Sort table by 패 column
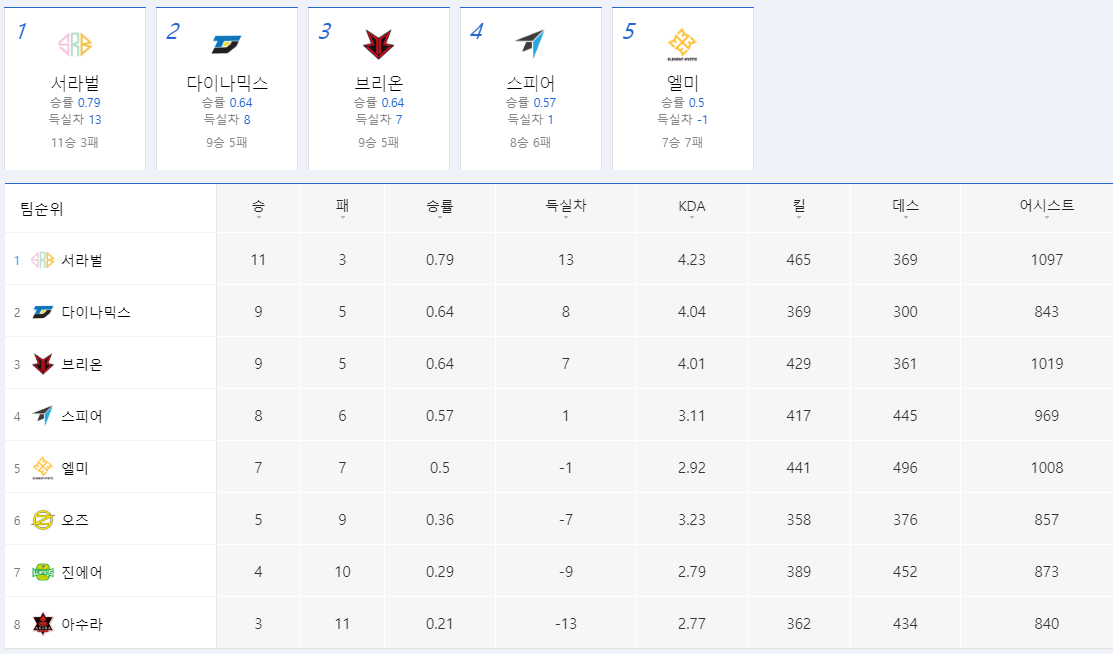Image resolution: width=1113 pixels, height=654 pixels. [x=342, y=207]
